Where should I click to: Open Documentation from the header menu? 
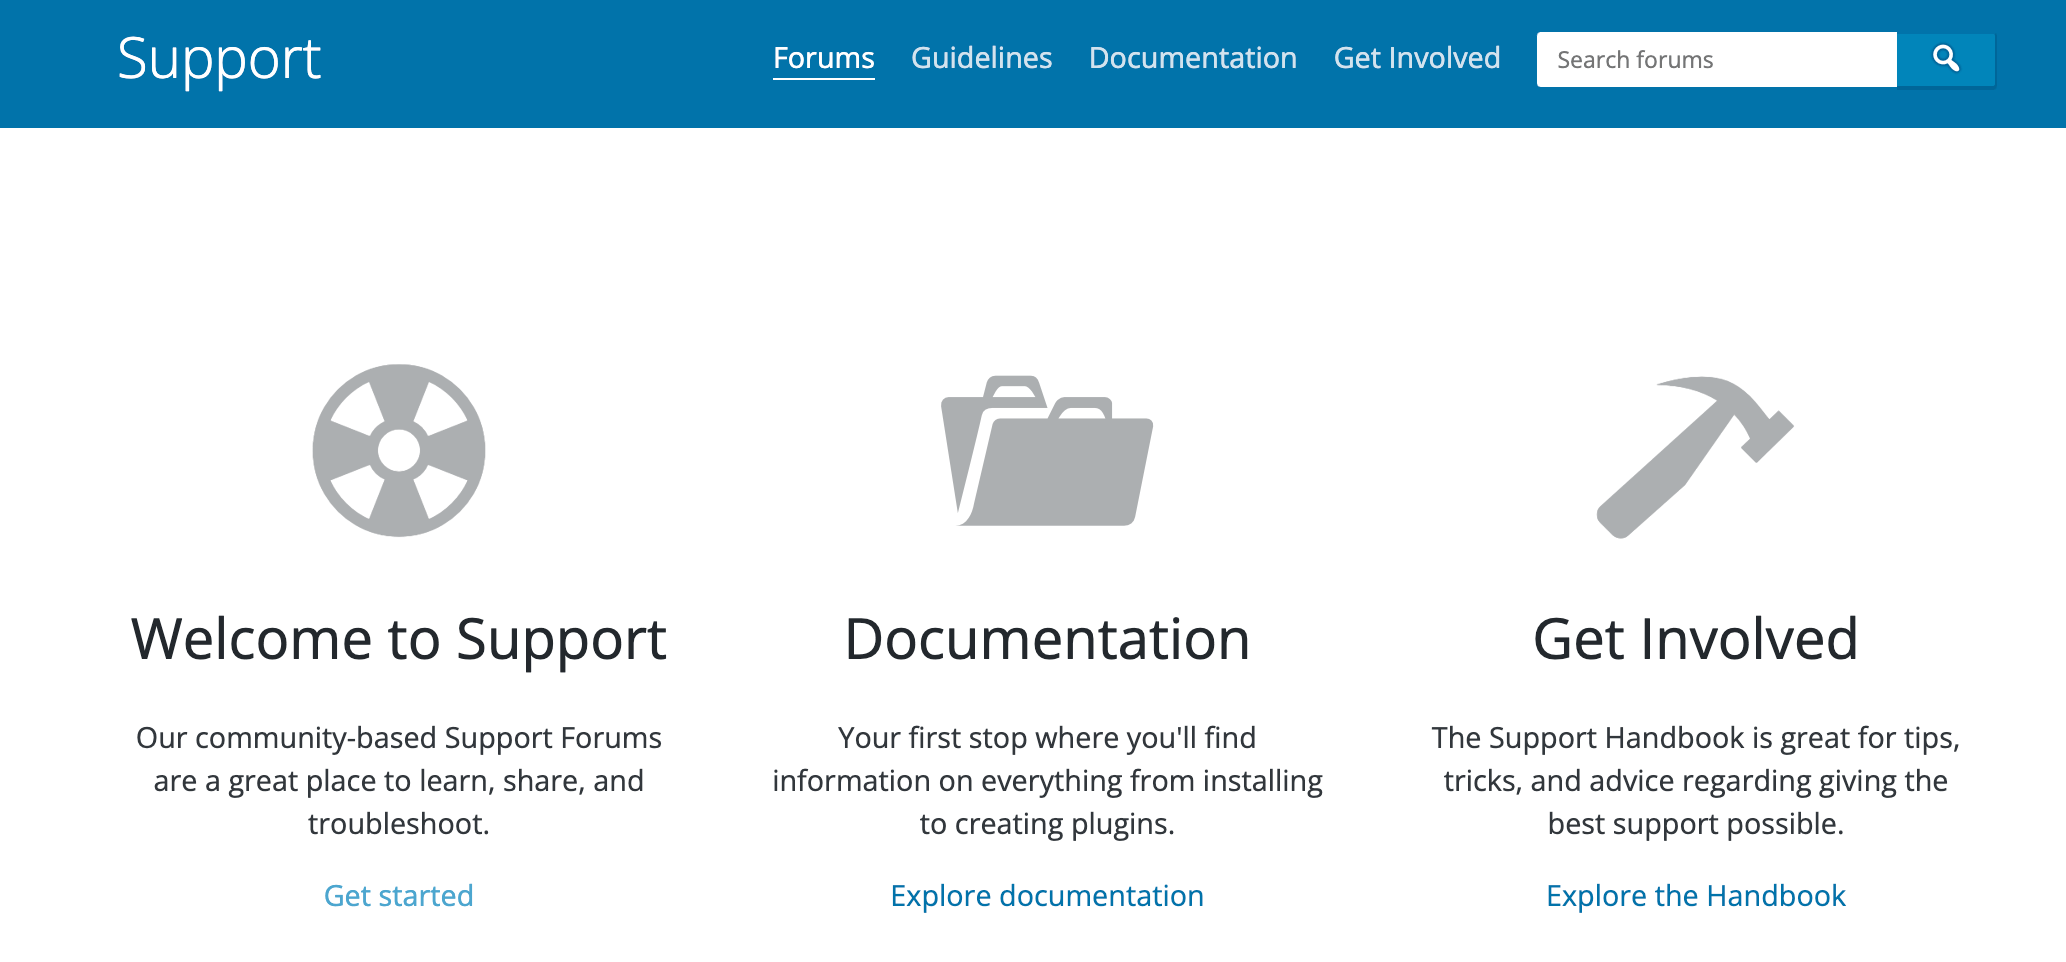click(1192, 58)
